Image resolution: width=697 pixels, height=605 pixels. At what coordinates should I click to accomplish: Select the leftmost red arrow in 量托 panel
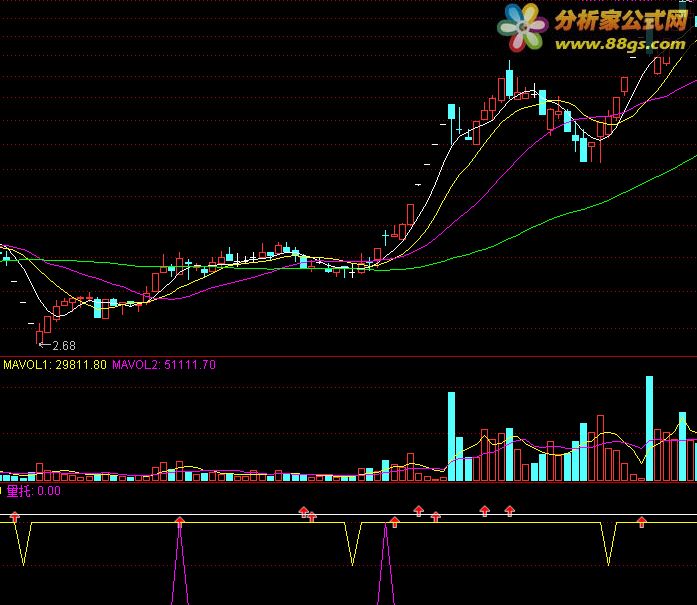[15, 517]
